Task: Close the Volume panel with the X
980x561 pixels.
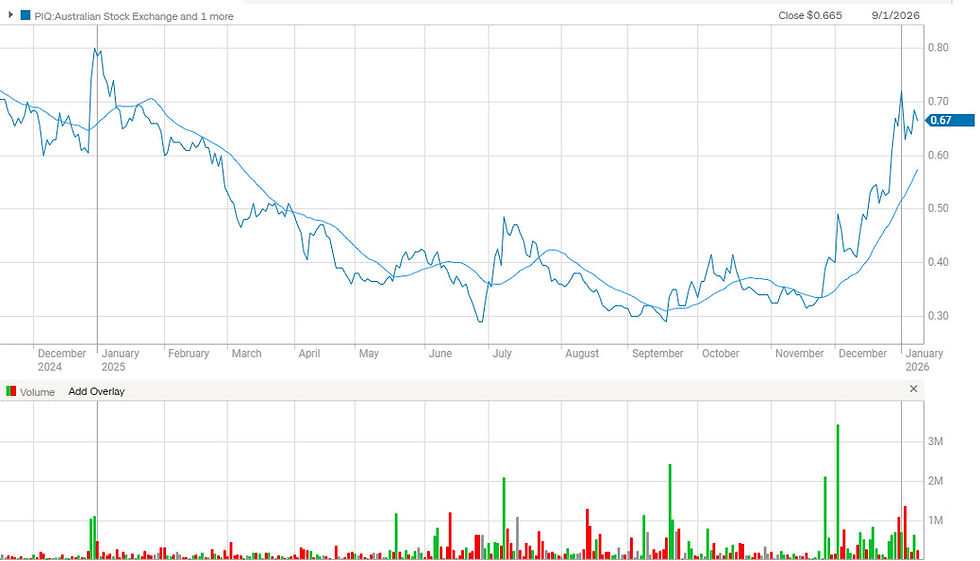Action: point(913,389)
